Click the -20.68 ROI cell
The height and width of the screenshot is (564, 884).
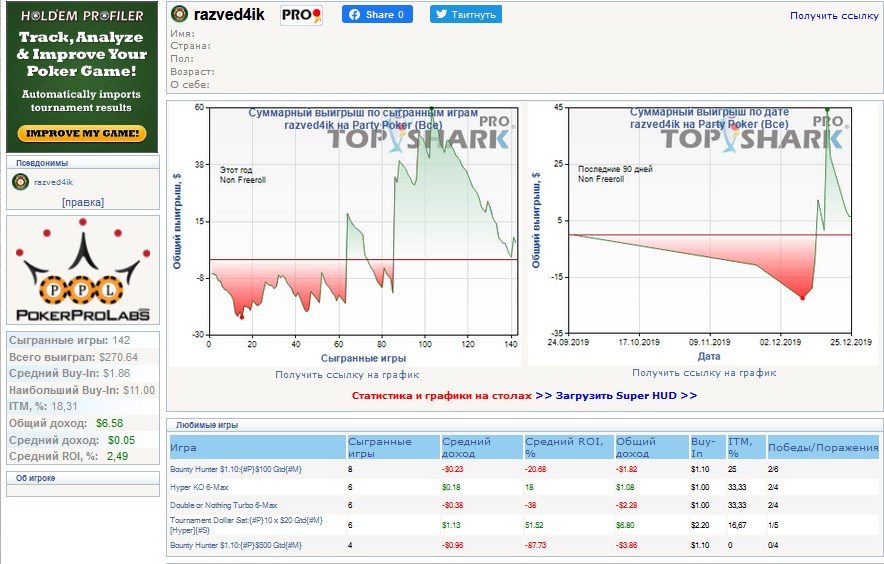(536, 469)
